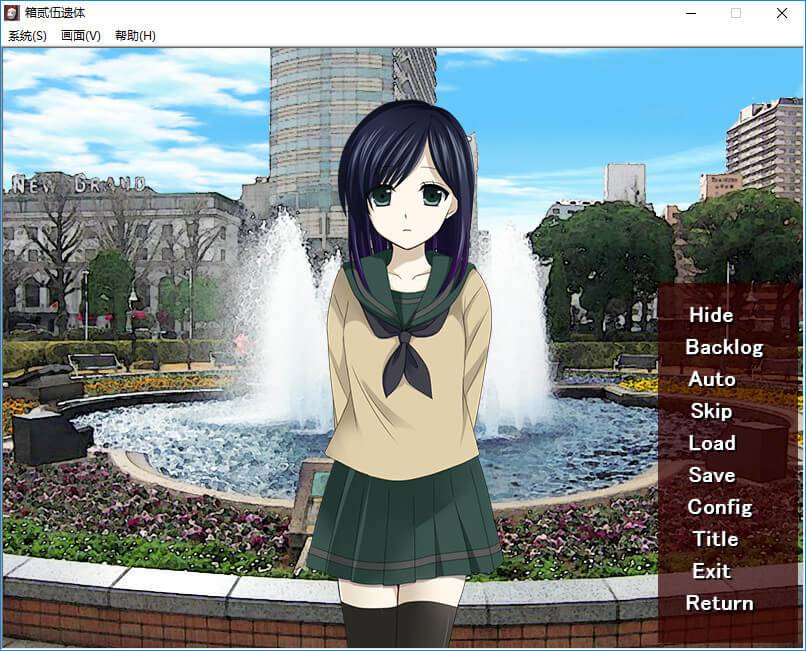806x651 pixels.
Task: Open the 系統(S) menu
Action: 27,36
